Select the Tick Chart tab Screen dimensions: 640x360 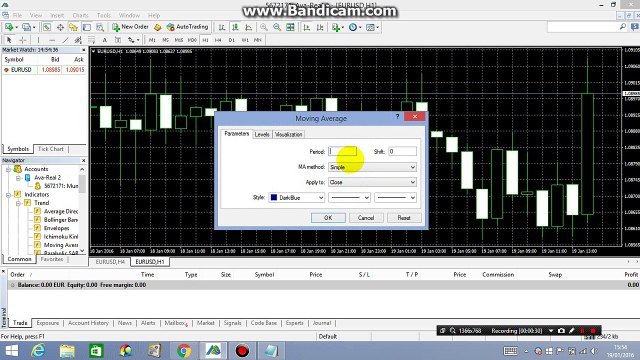pos(51,149)
